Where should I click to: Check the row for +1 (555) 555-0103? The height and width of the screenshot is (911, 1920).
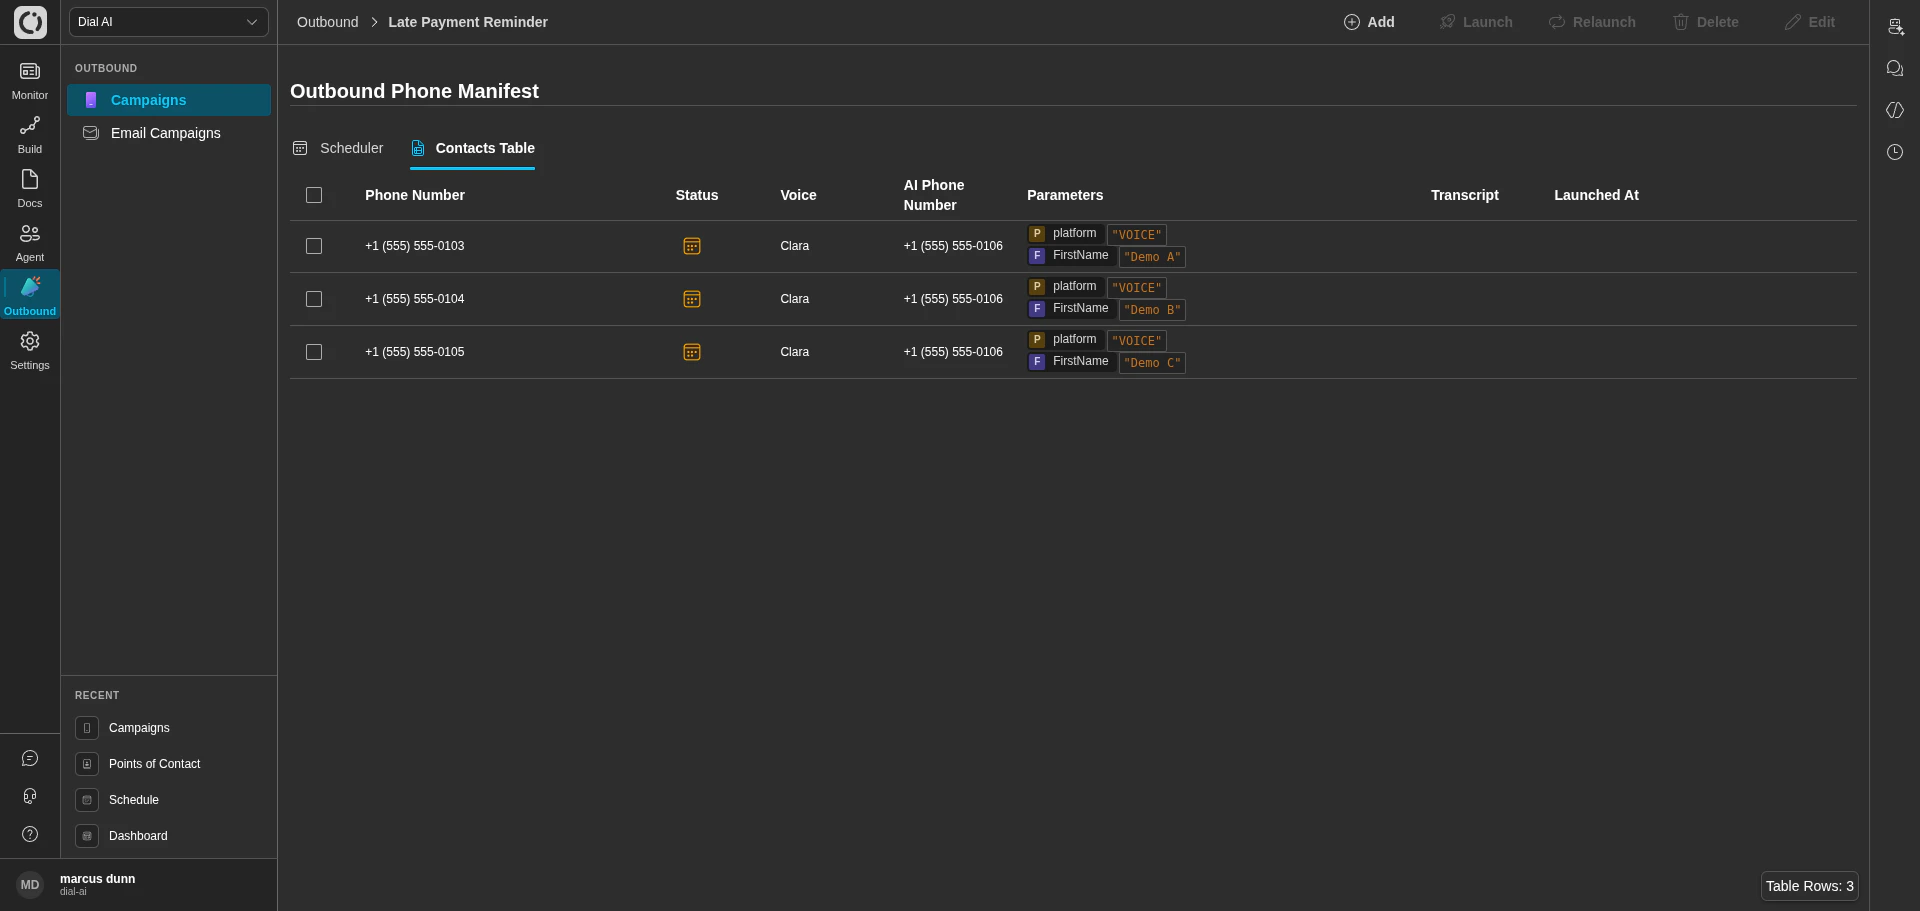pos(314,246)
